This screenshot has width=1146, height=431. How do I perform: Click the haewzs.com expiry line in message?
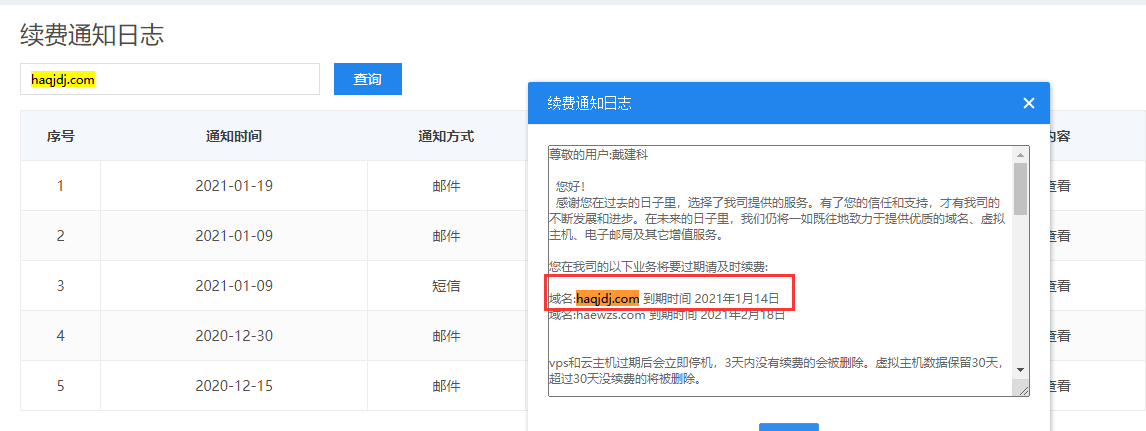pyautogui.click(x=666, y=316)
